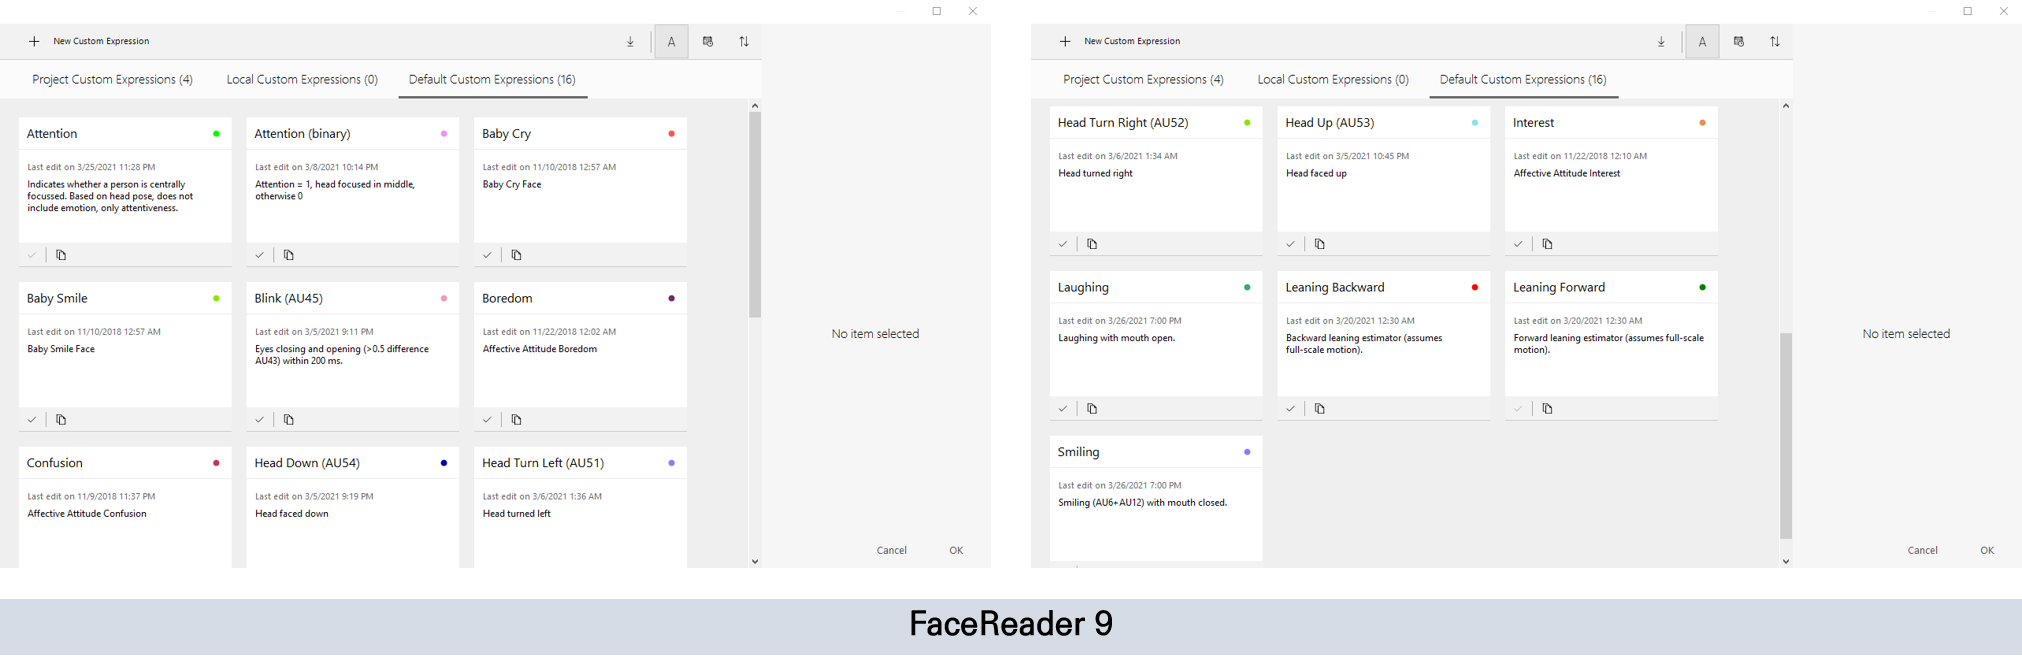Open Local Custom Expressions tab in right window
The width and height of the screenshot is (2022, 667).
[1333, 79]
